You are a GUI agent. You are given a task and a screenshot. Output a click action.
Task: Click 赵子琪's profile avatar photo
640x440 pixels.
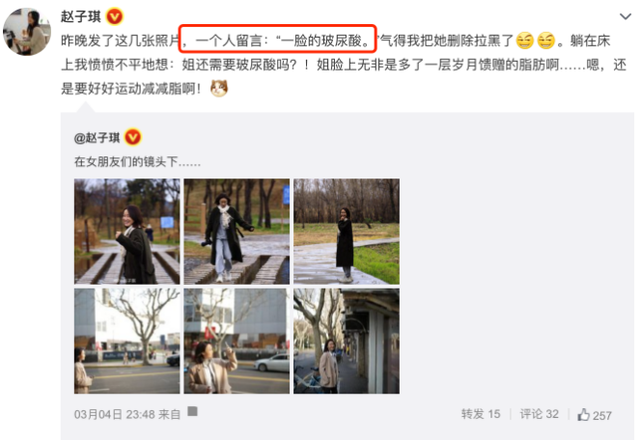click(x=27, y=31)
